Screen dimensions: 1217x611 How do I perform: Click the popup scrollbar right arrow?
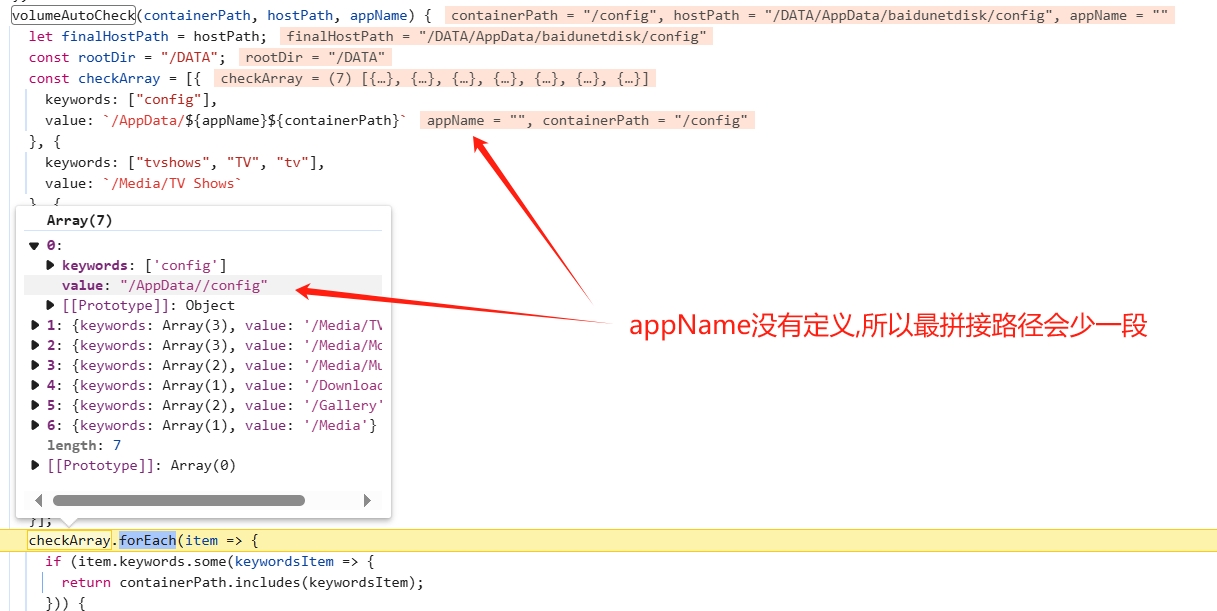(367, 500)
